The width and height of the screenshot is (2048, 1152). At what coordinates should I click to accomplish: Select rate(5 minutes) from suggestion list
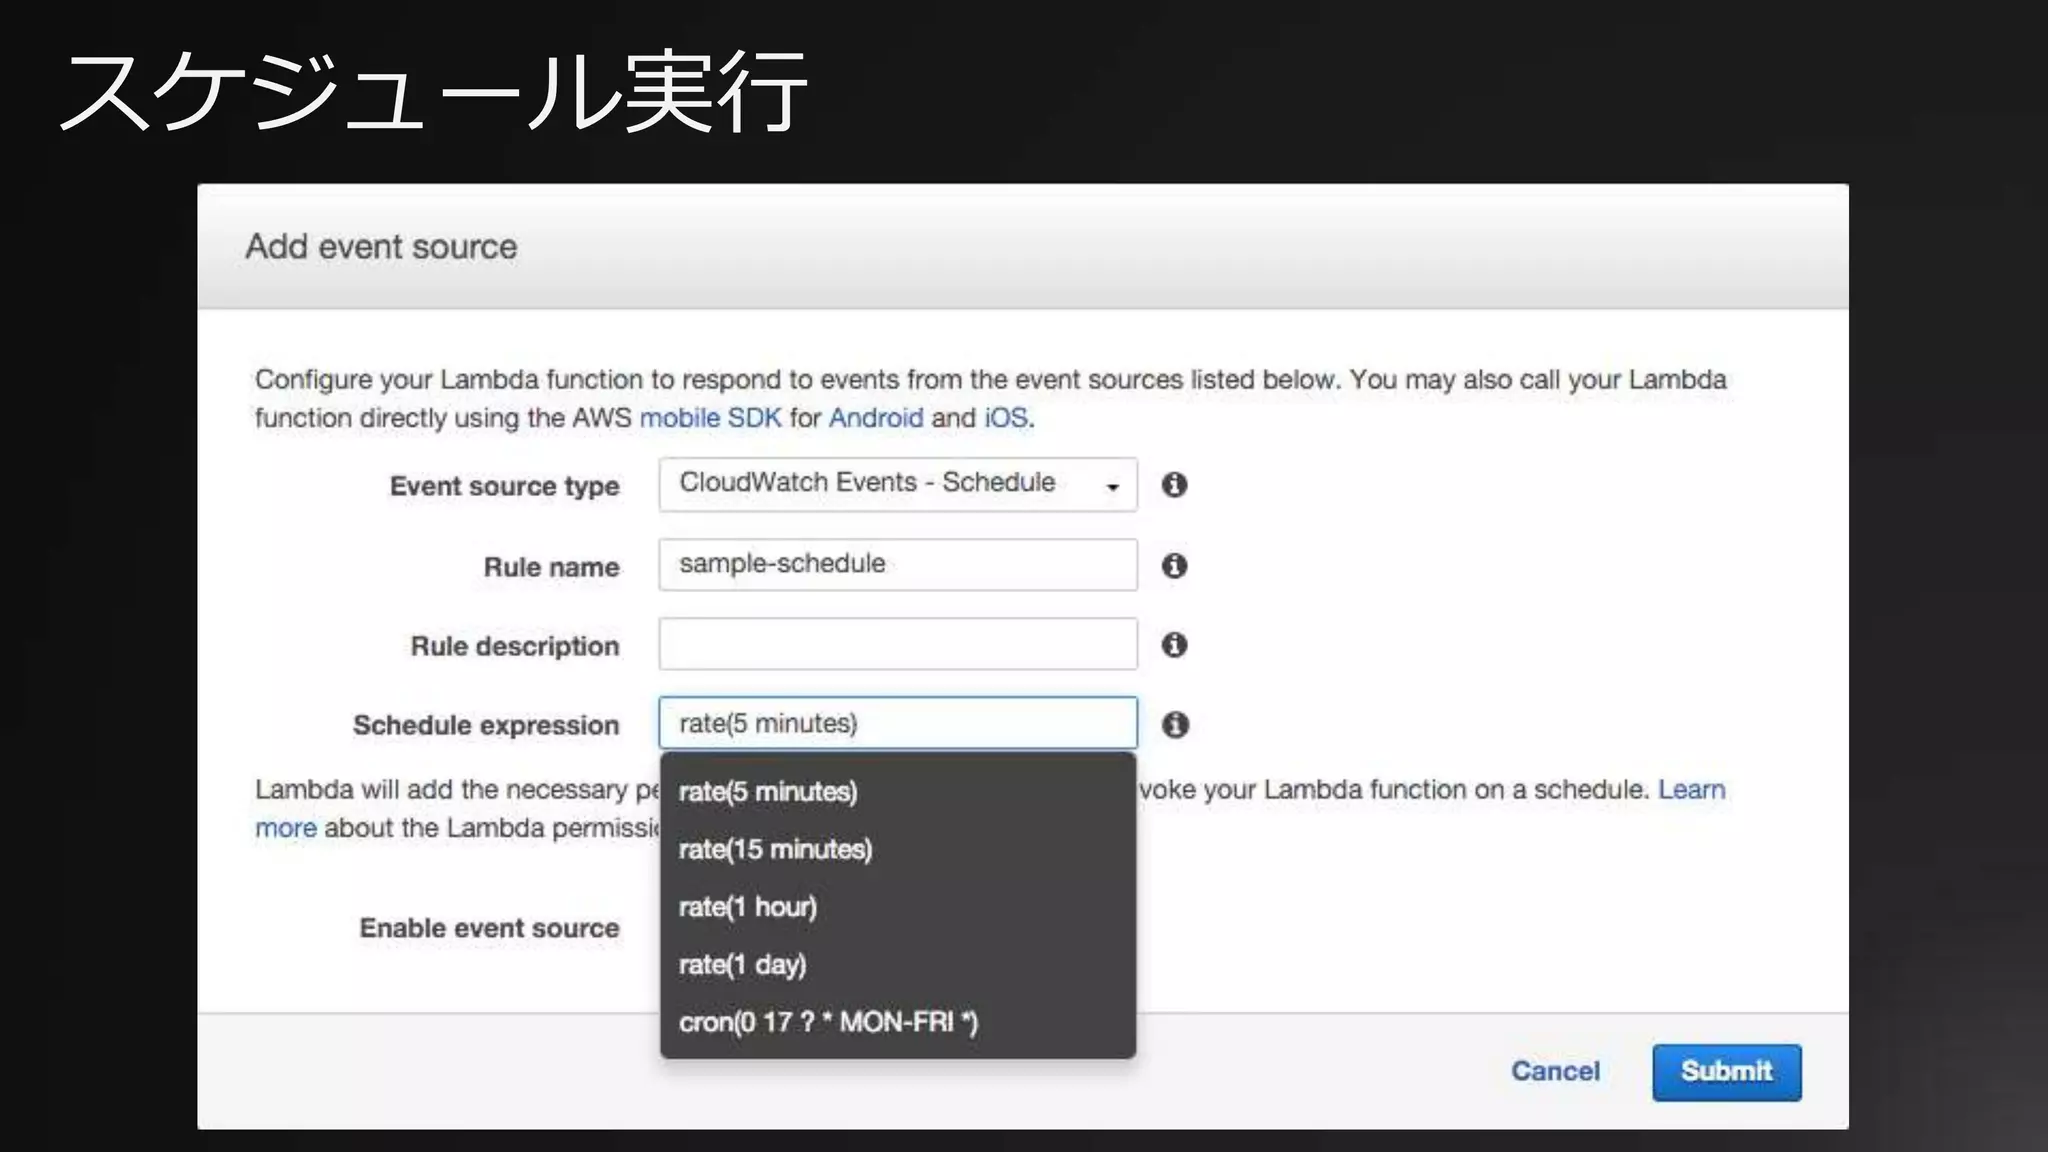coord(768,792)
